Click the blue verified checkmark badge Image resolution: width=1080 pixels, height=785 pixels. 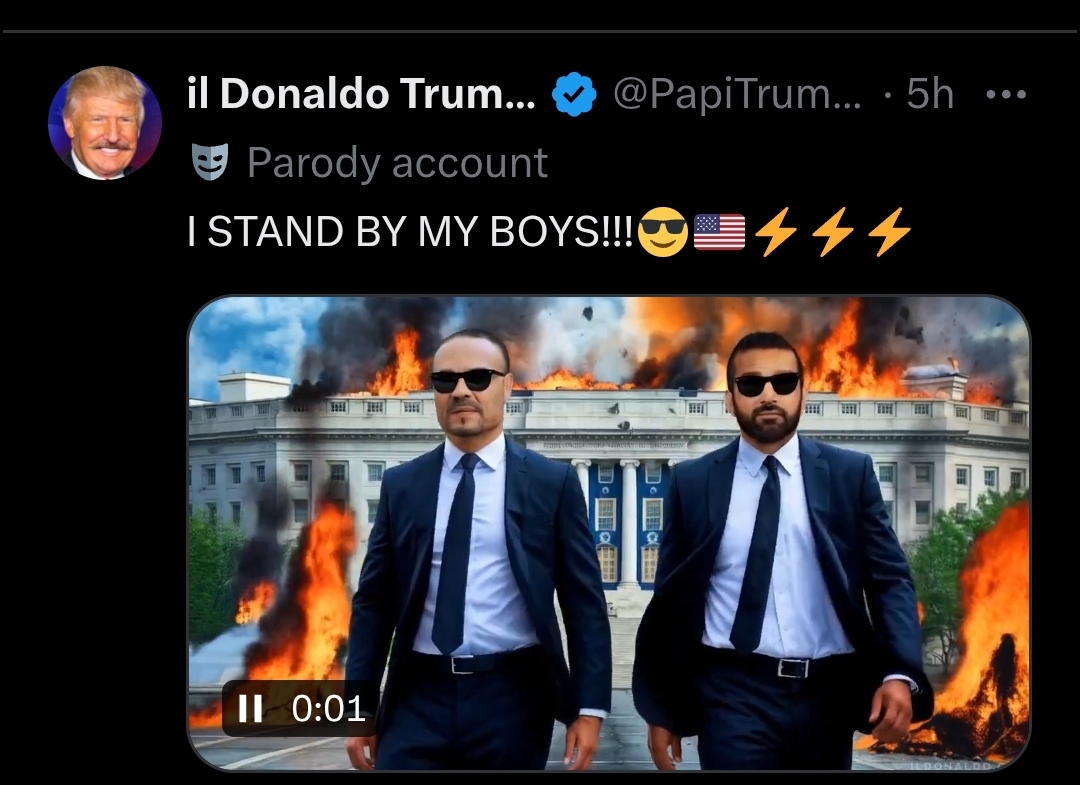[x=574, y=94]
